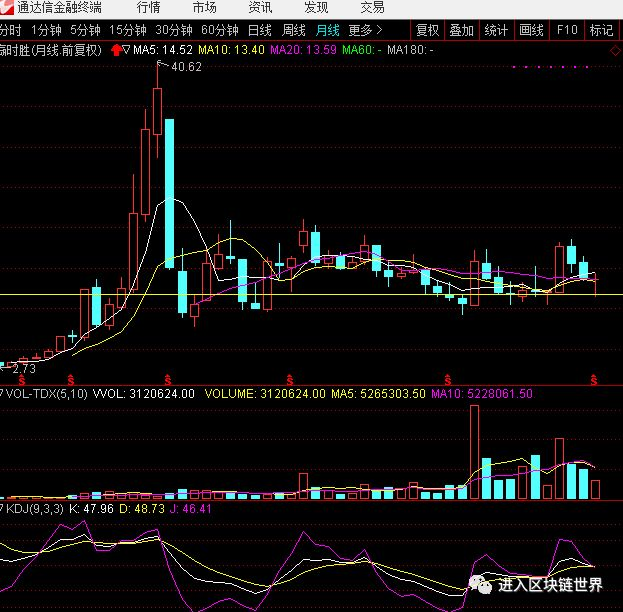Click the volume MA10: 5228061.50 label

pyautogui.click(x=482, y=394)
